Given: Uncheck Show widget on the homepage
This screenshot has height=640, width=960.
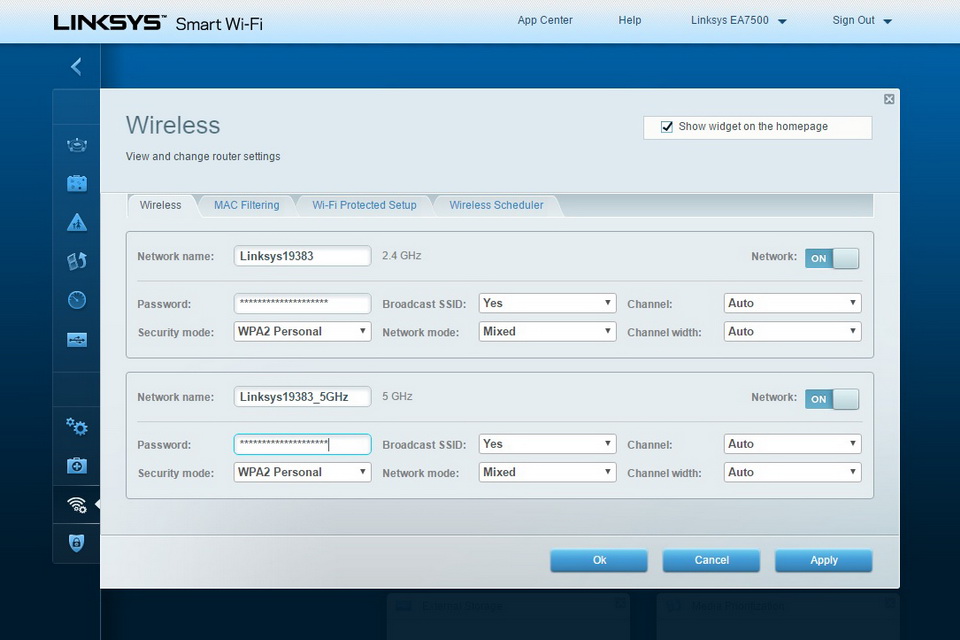Looking at the screenshot, I should click(x=667, y=127).
